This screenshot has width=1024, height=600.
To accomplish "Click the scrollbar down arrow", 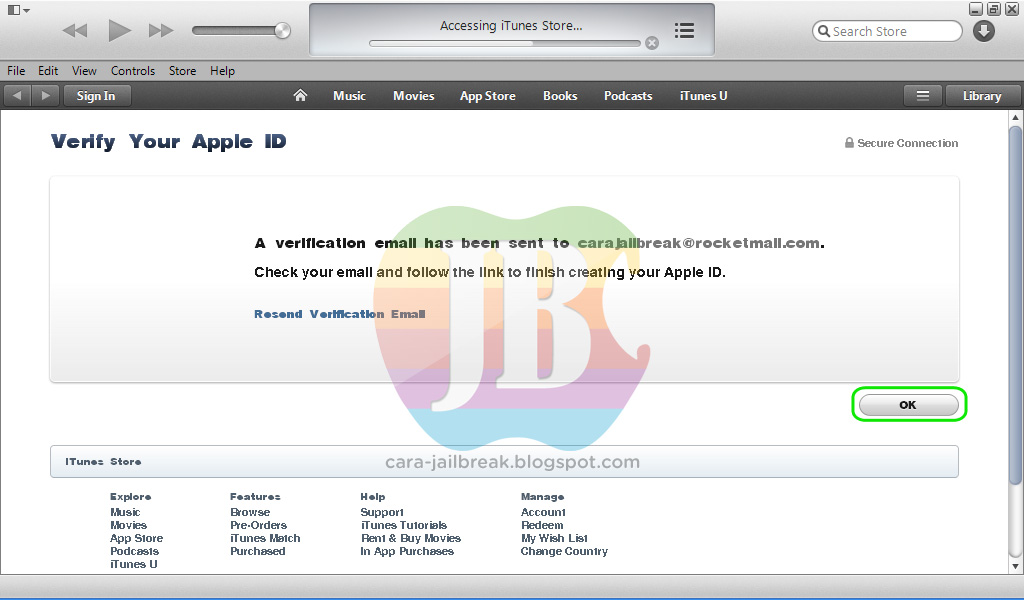I will tap(1015, 567).
